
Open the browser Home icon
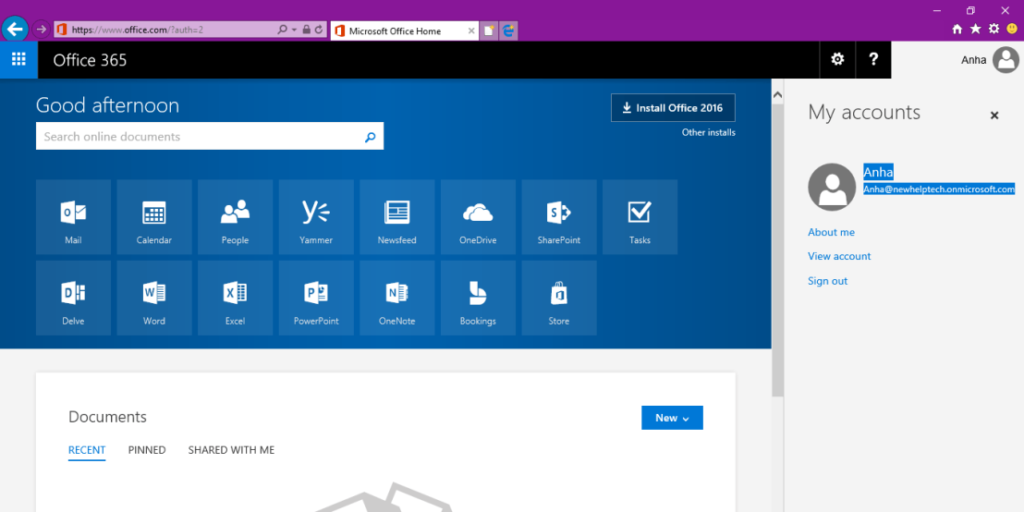pyautogui.click(x=957, y=29)
